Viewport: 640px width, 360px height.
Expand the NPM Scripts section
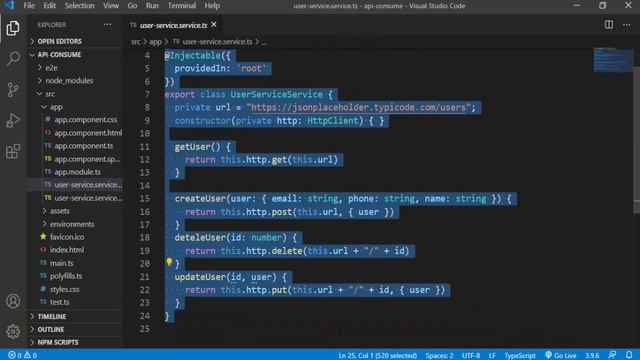pos(76,342)
